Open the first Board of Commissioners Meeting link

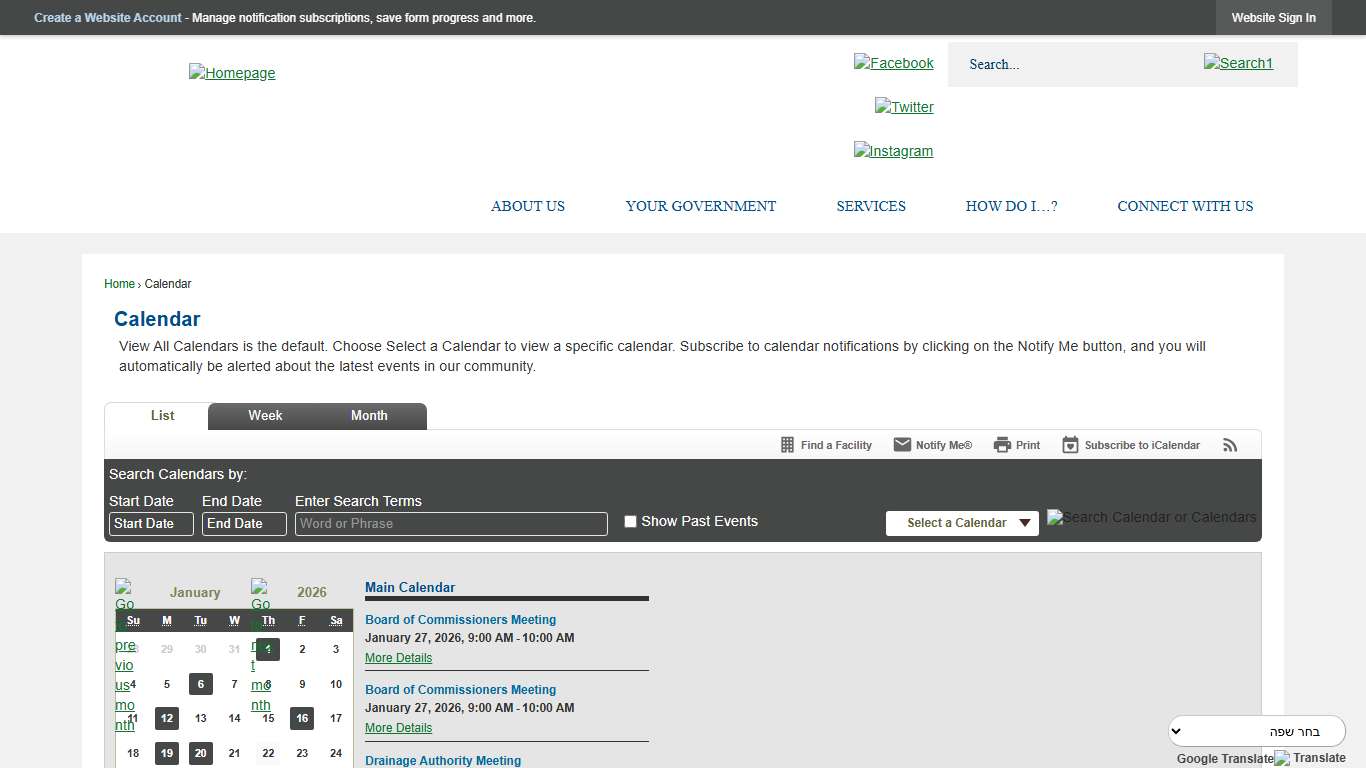click(460, 620)
